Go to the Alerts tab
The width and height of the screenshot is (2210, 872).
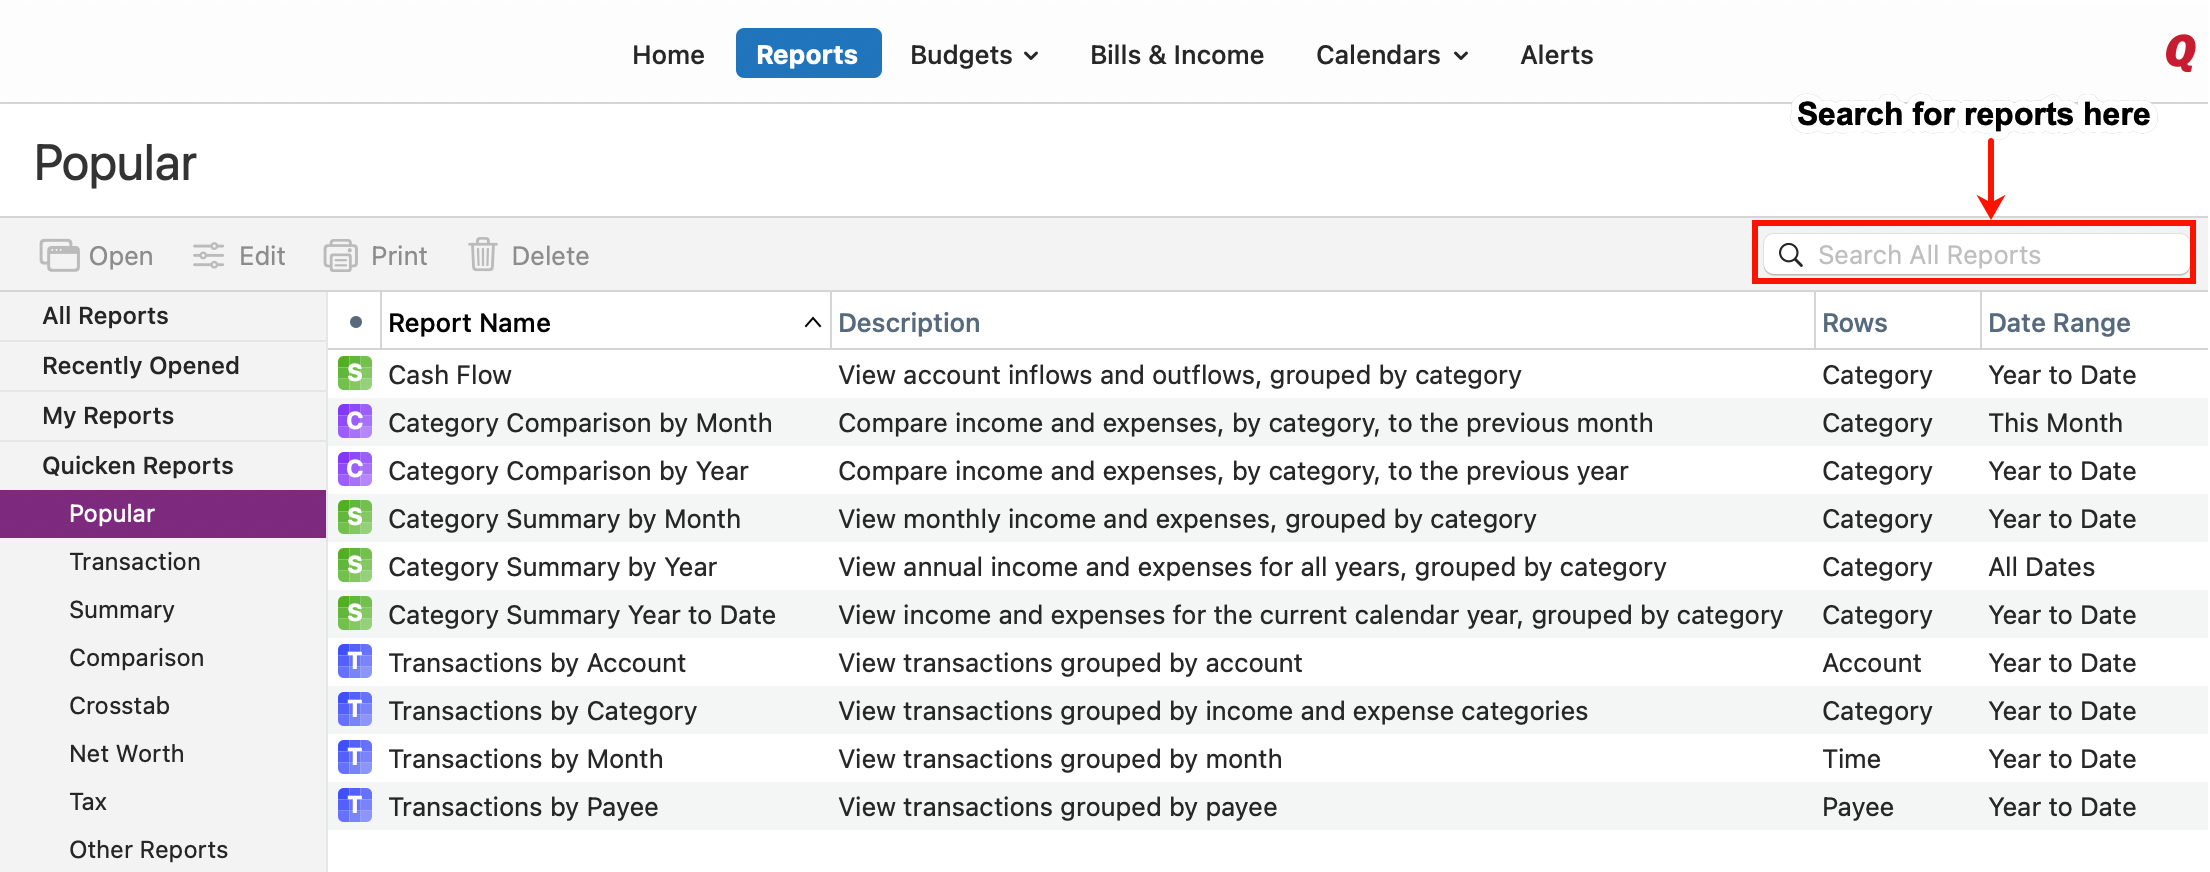click(1556, 55)
